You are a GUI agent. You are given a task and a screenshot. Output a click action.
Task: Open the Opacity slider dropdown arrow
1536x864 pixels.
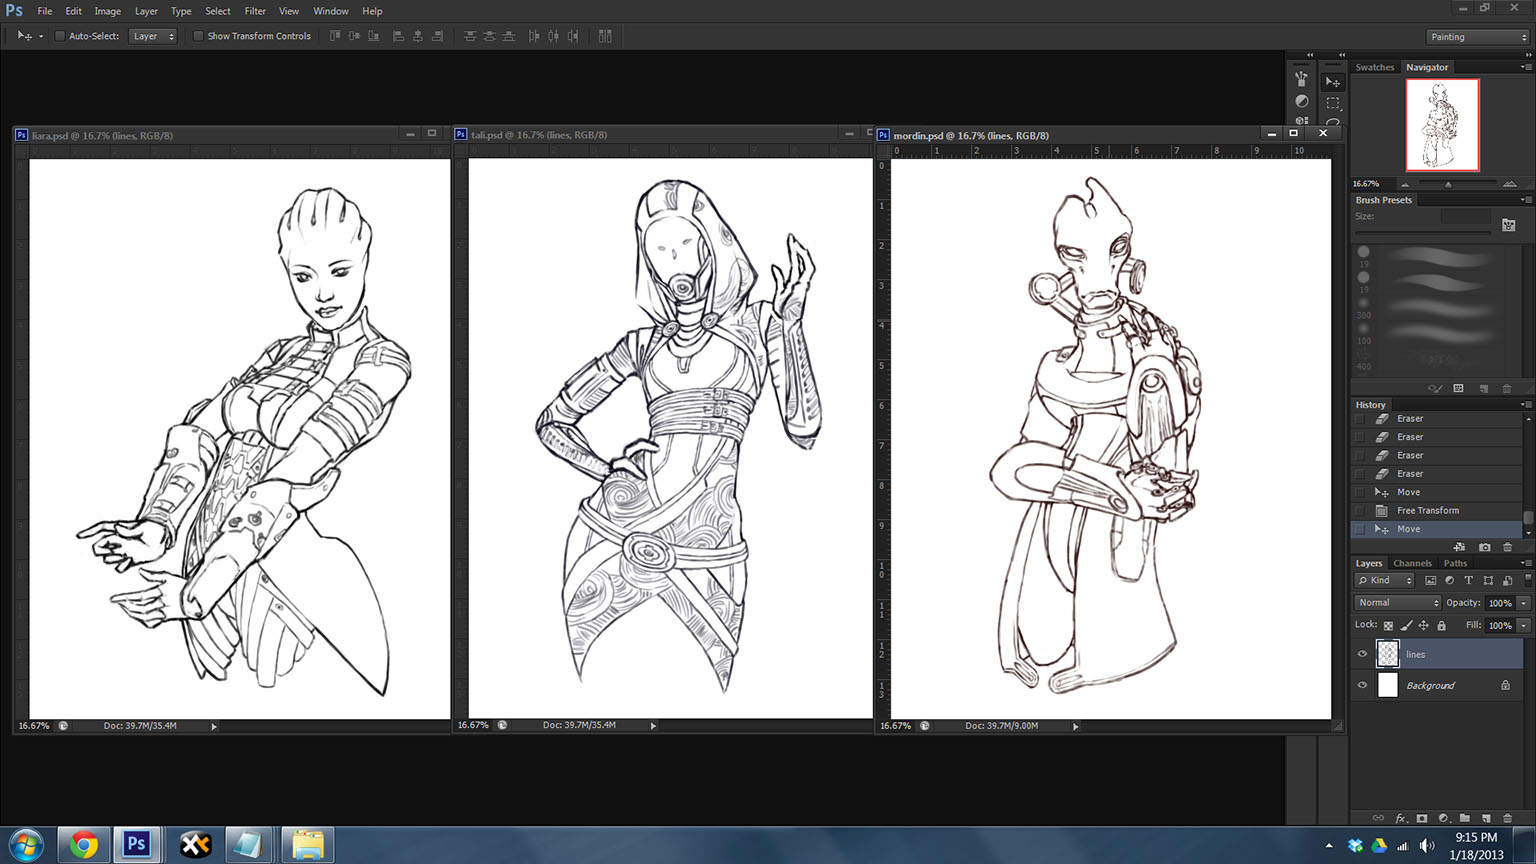pos(1524,603)
